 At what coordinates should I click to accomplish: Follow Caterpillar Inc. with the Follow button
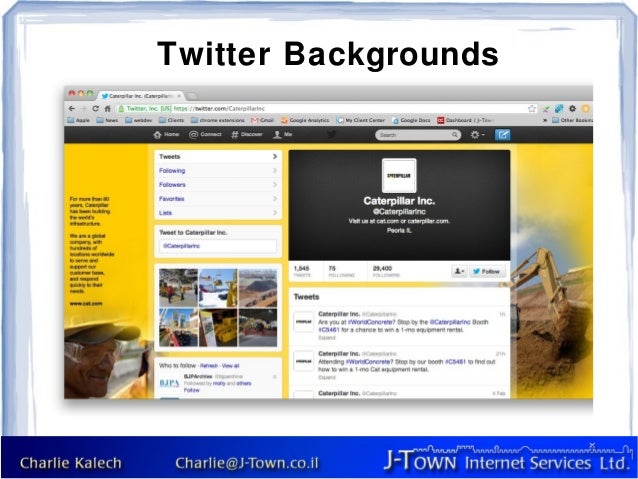pyautogui.click(x=487, y=271)
